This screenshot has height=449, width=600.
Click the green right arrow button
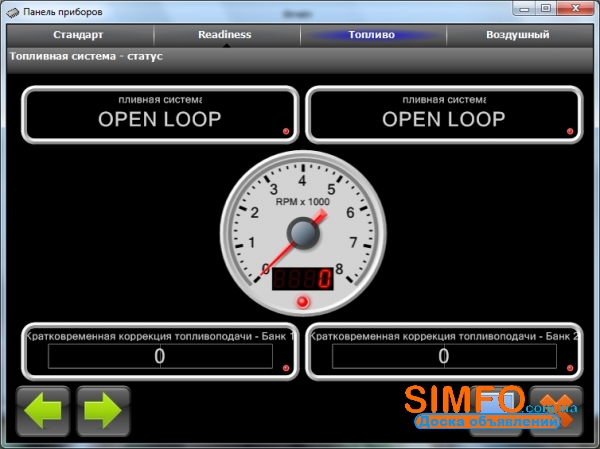point(104,411)
